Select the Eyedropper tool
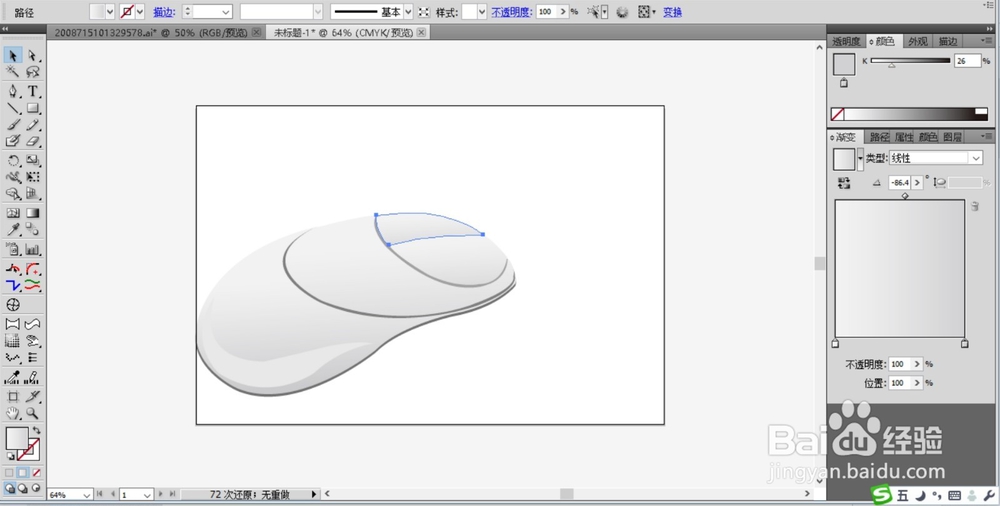Image resolution: width=1000 pixels, height=506 pixels. click(x=13, y=230)
